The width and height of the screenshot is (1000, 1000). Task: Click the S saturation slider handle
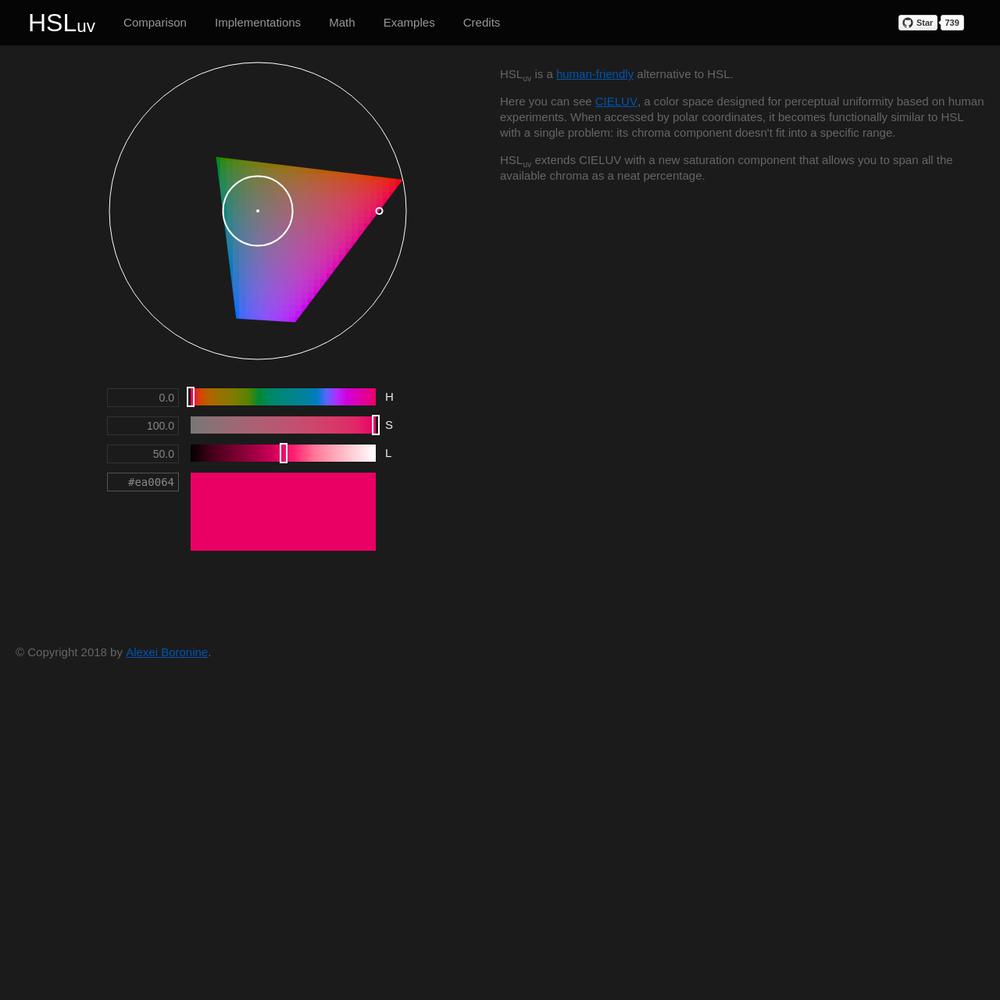click(376, 425)
